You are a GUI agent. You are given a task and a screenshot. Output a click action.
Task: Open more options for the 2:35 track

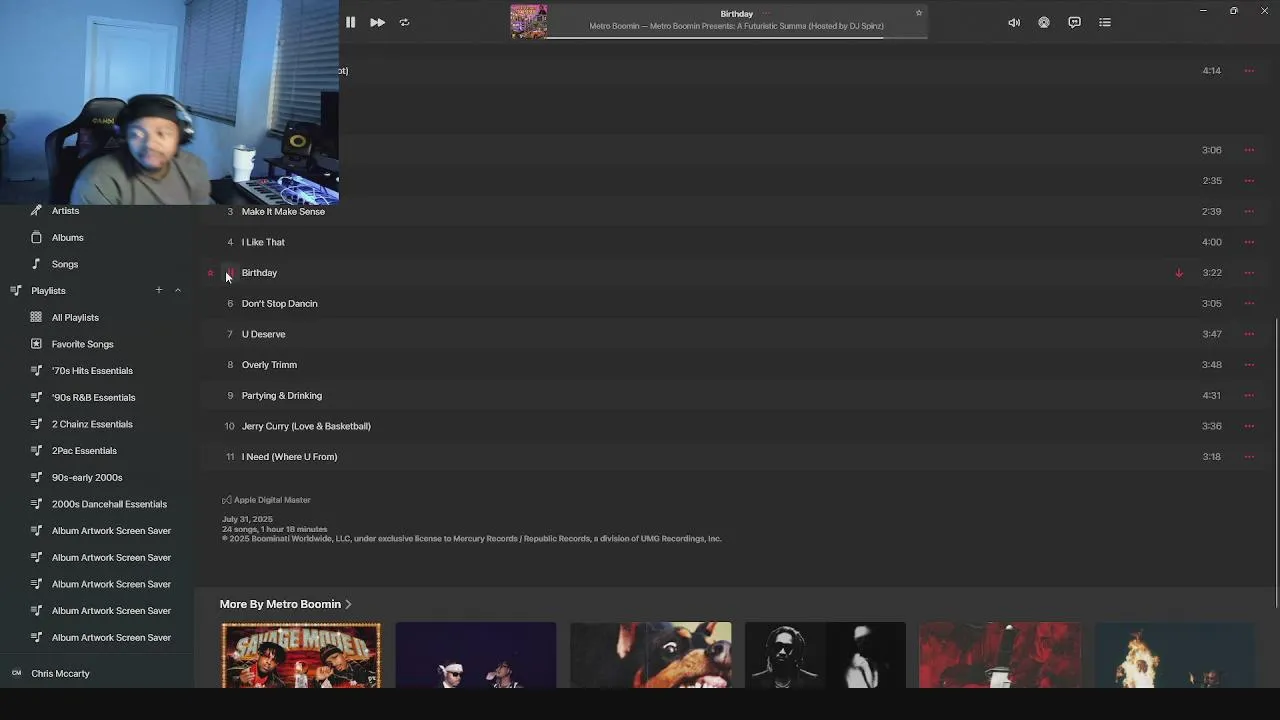pos(1249,181)
